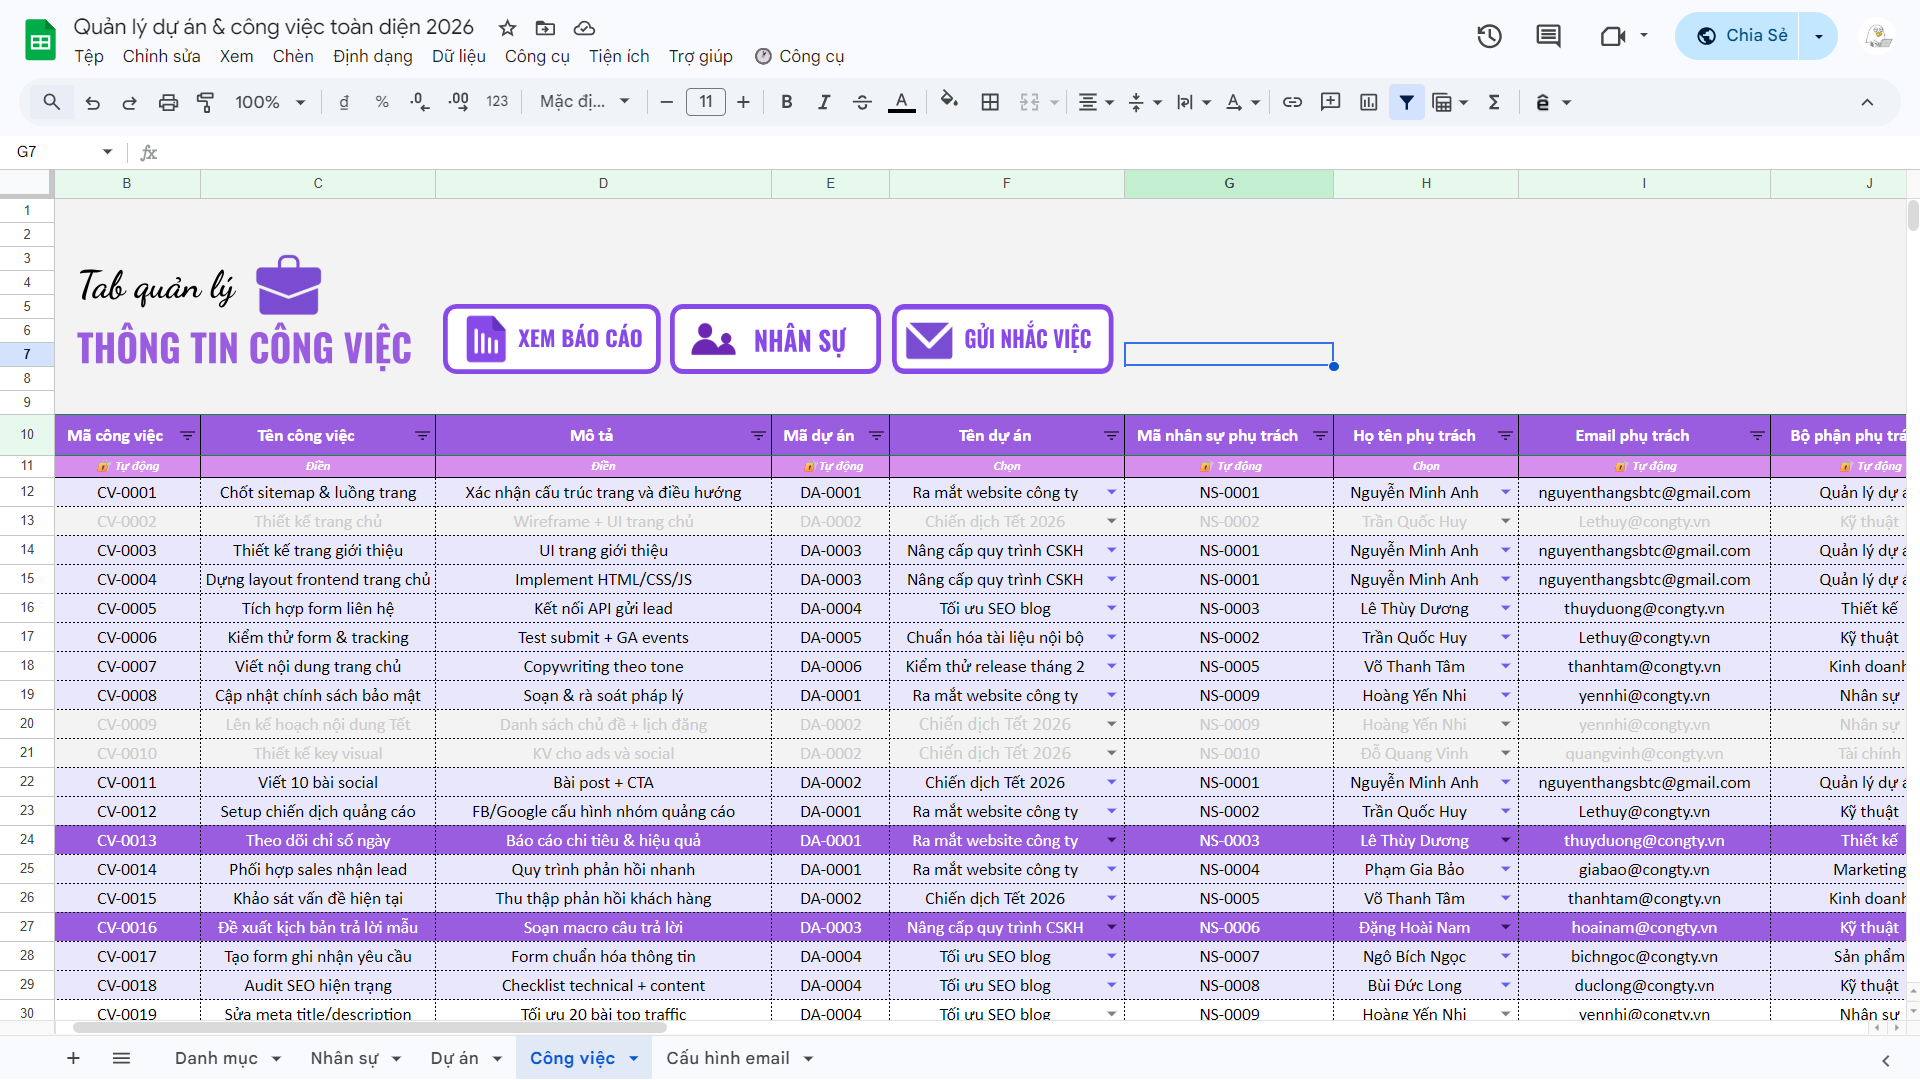Click the fill color bucket icon
This screenshot has width=1920, height=1080.
point(949,101)
